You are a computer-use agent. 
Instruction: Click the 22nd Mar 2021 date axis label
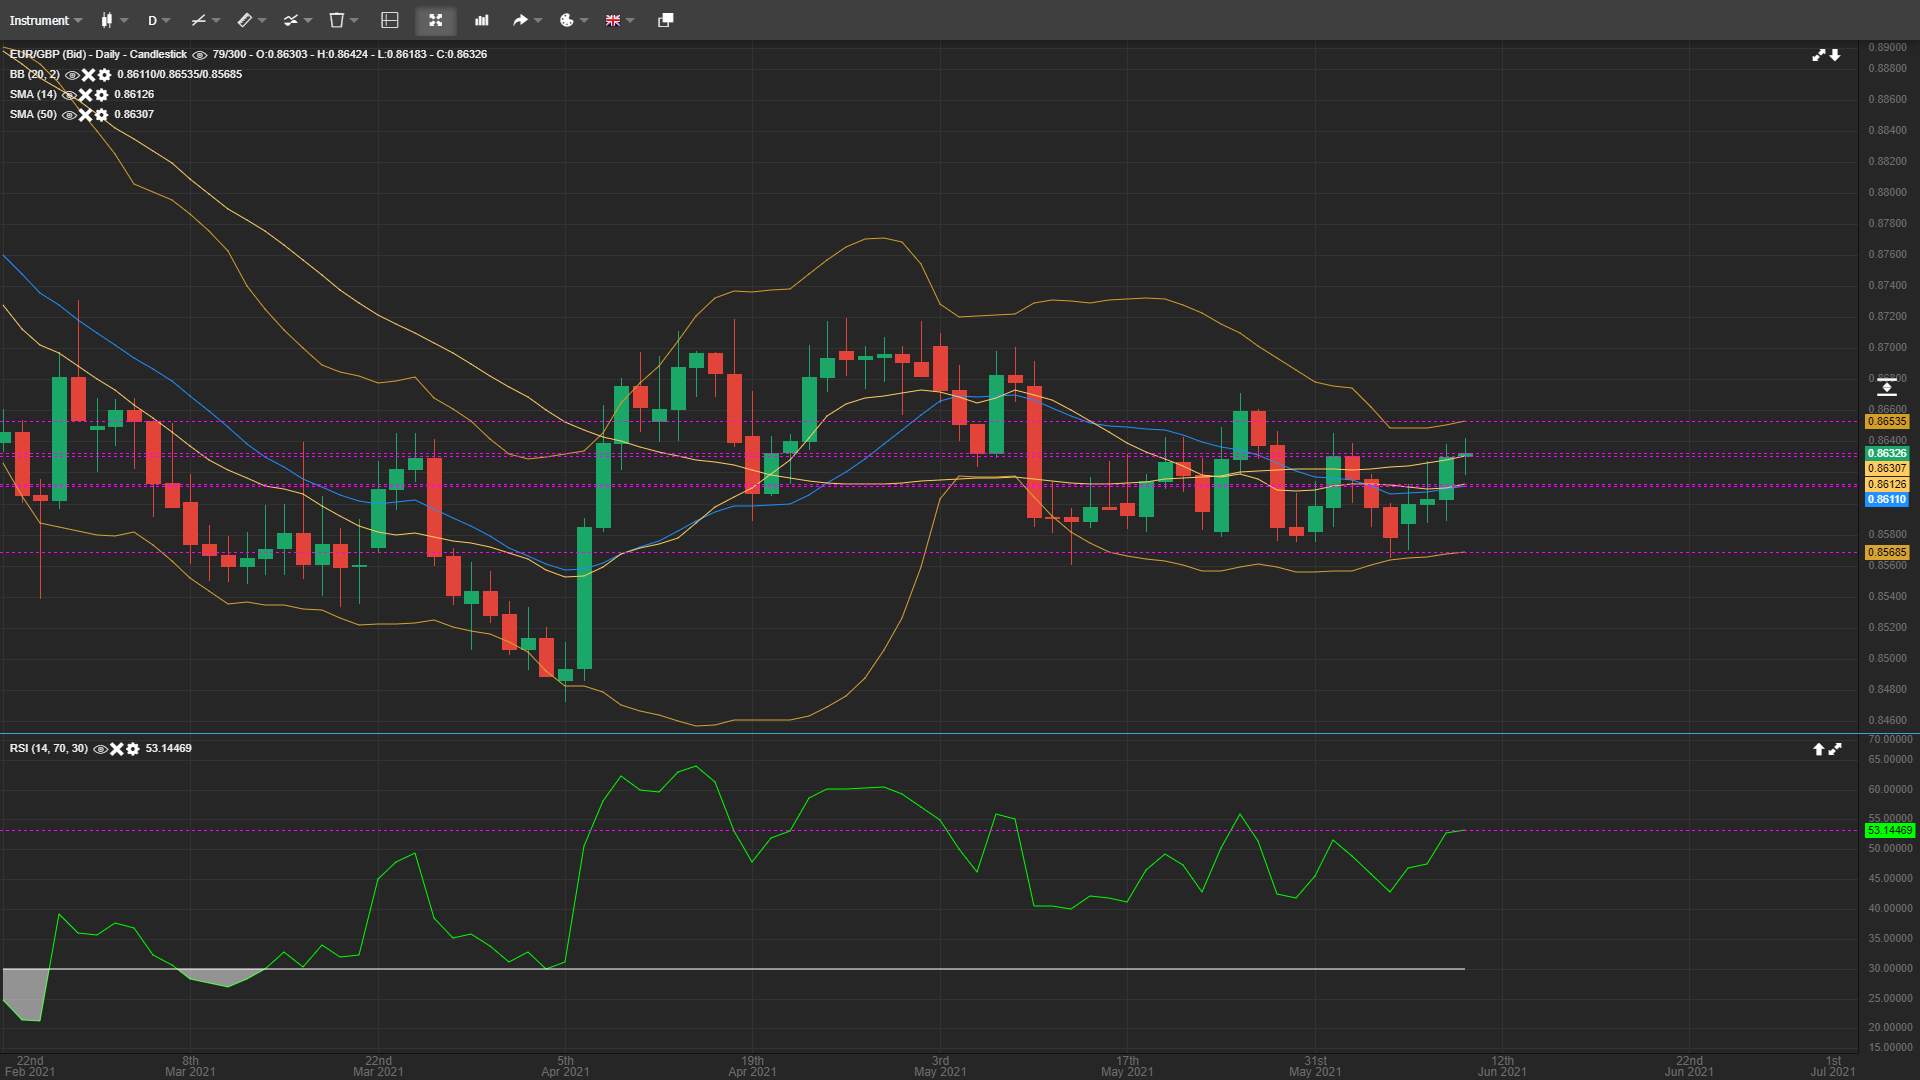click(x=378, y=1066)
